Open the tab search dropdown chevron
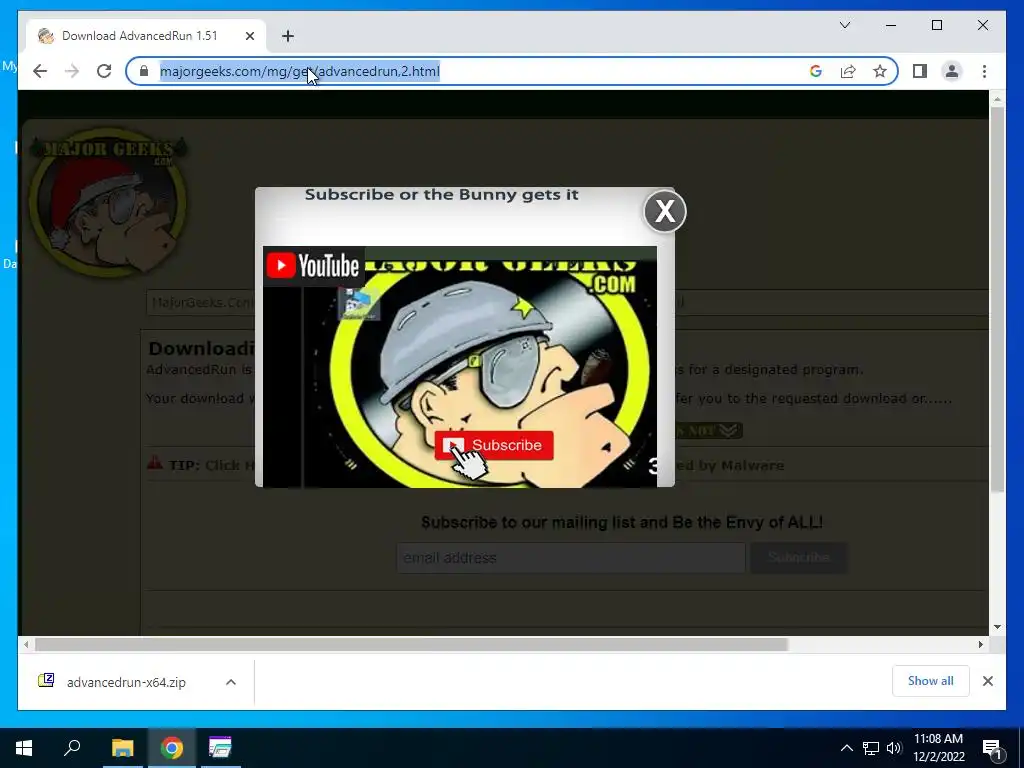 click(845, 25)
